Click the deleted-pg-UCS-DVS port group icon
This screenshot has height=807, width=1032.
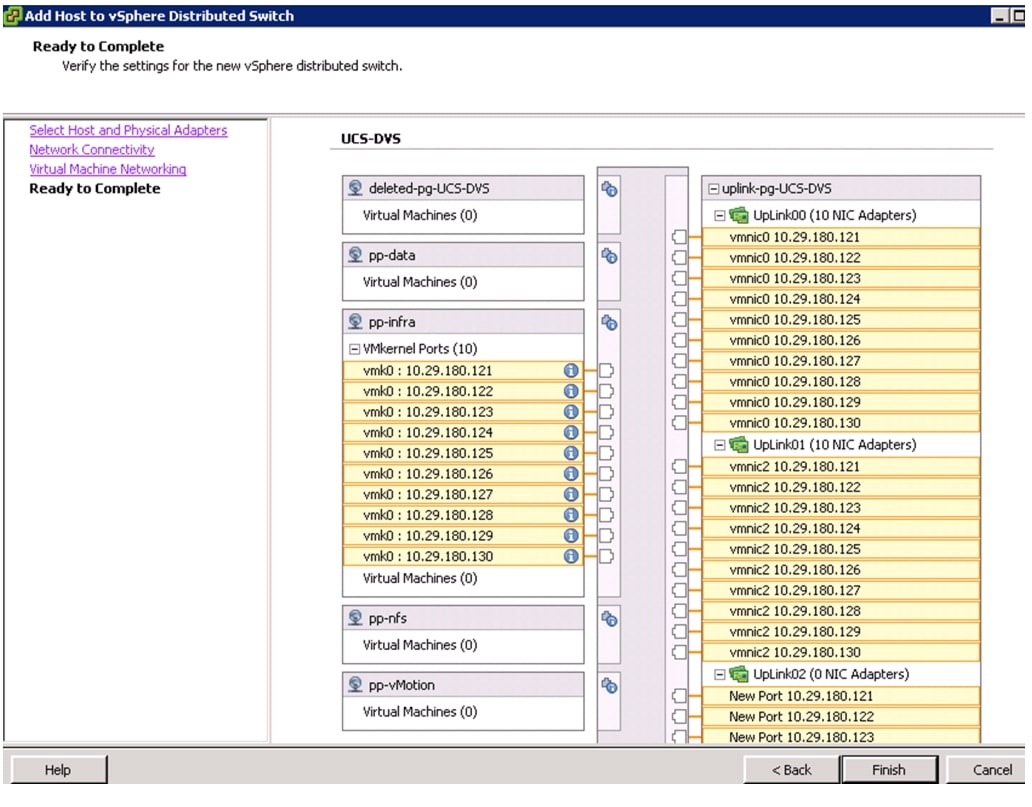(355, 188)
